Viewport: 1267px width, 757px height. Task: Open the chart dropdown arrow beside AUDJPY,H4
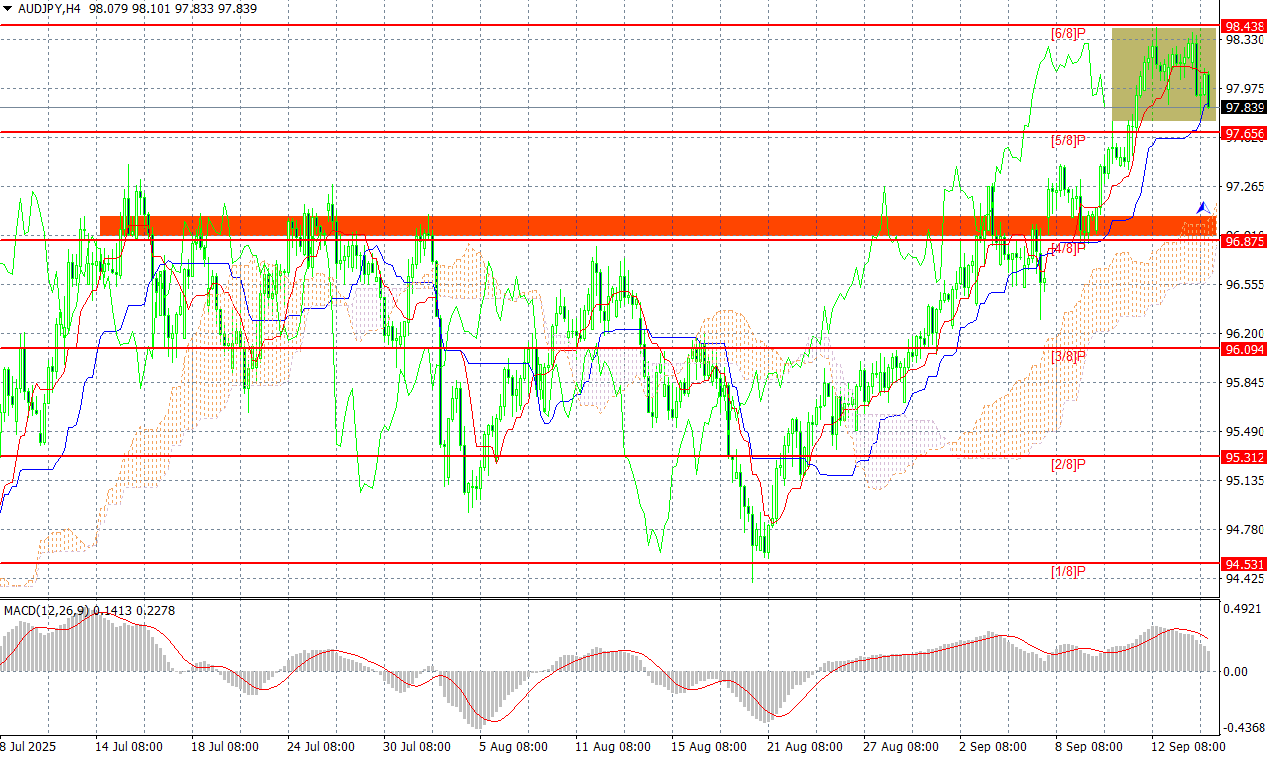click(x=8, y=9)
